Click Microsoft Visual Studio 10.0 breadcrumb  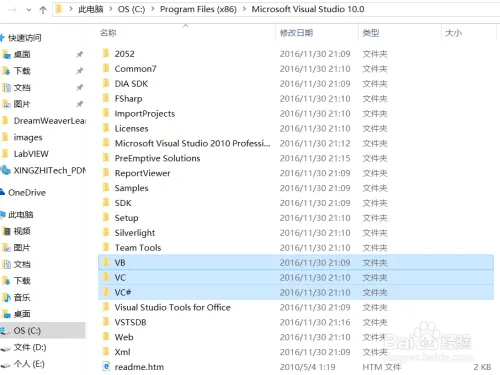pyautogui.click(x=308, y=9)
